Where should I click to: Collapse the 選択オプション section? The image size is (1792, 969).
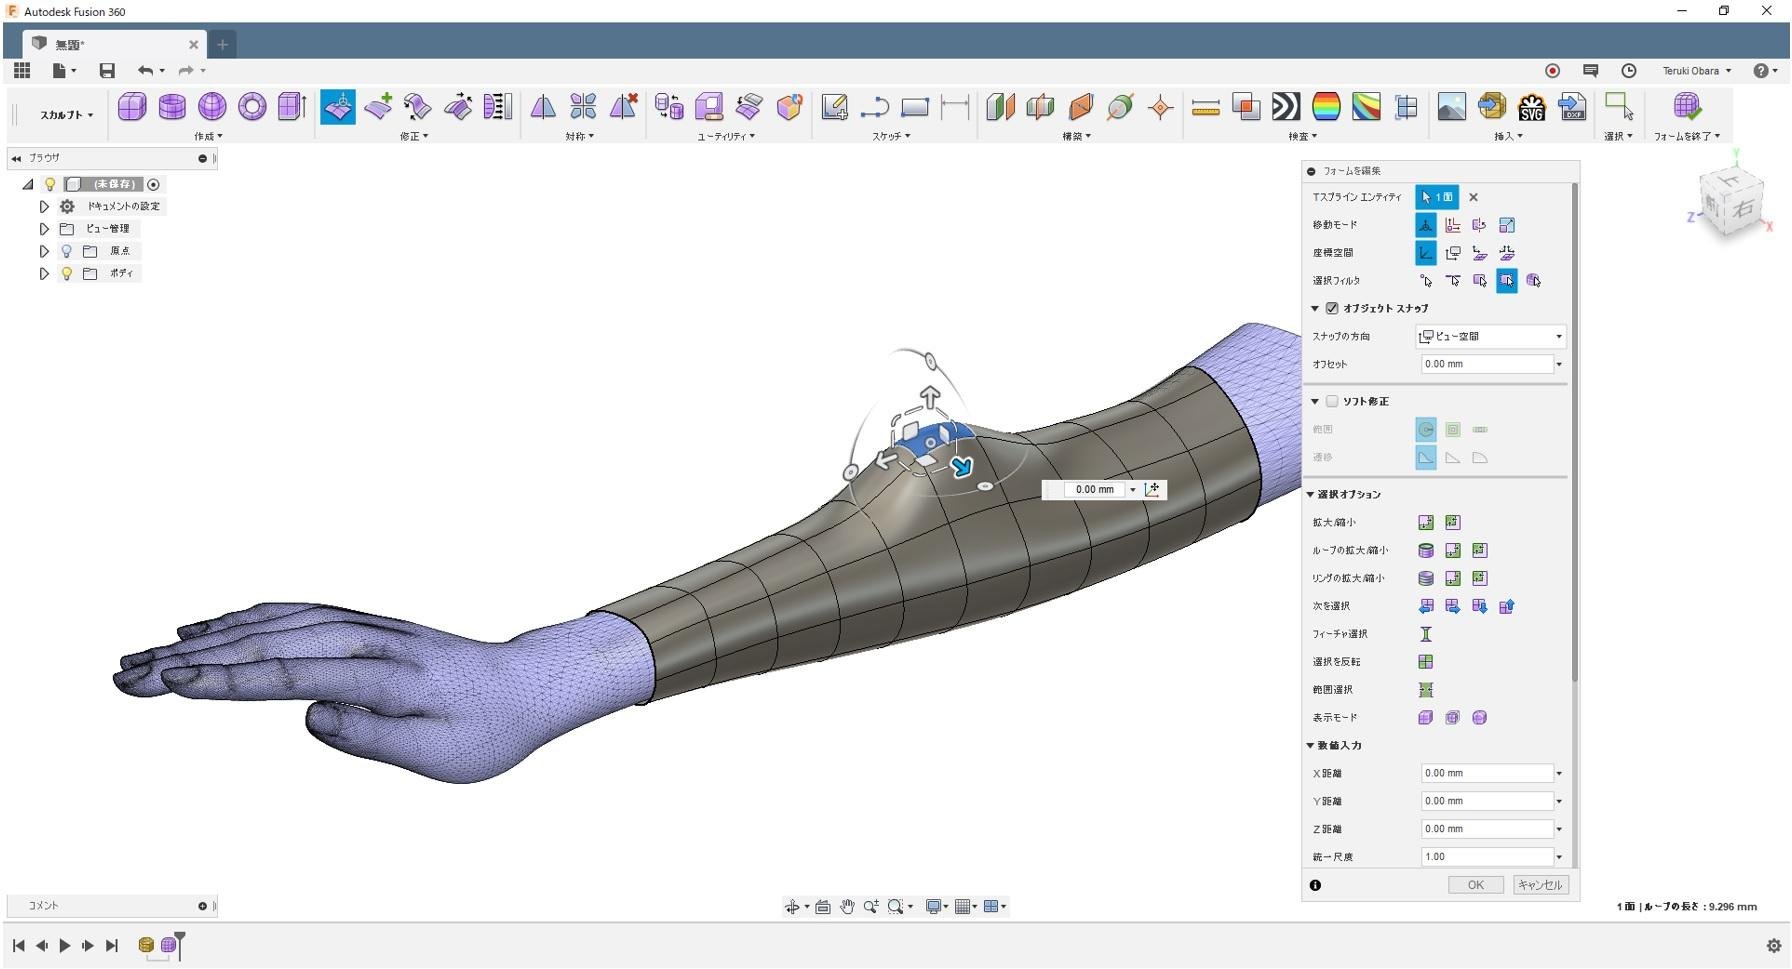tap(1311, 494)
